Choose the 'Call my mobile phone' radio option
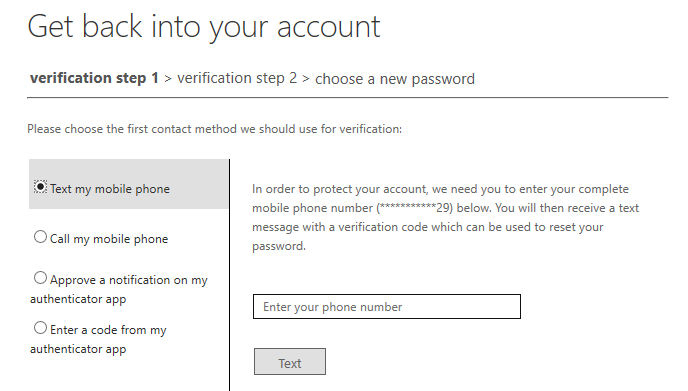The width and height of the screenshot is (688, 391). [40, 237]
